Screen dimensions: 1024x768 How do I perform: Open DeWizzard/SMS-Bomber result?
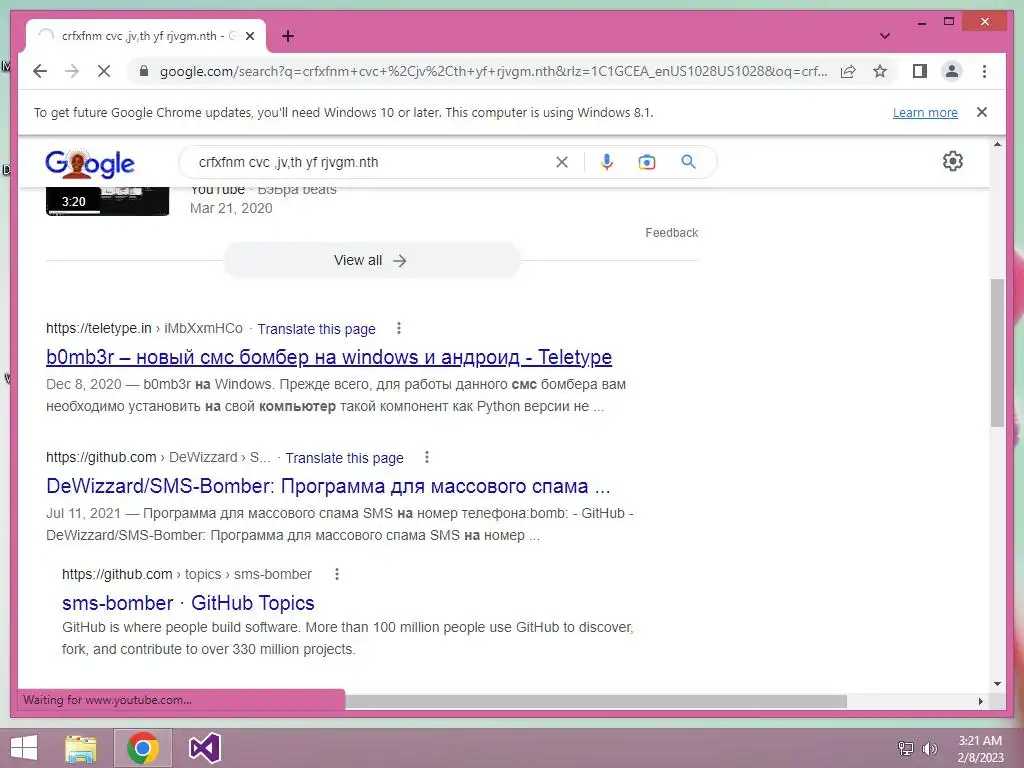(x=328, y=487)
